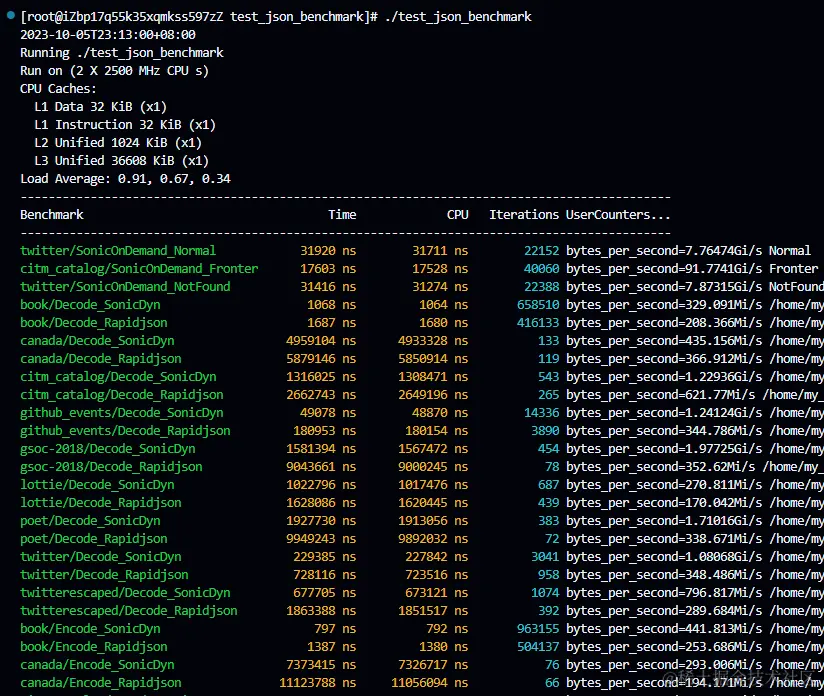The image size is (824, 696).
Task: Click the 'Benchmark' column header
Action: point(52,214)
